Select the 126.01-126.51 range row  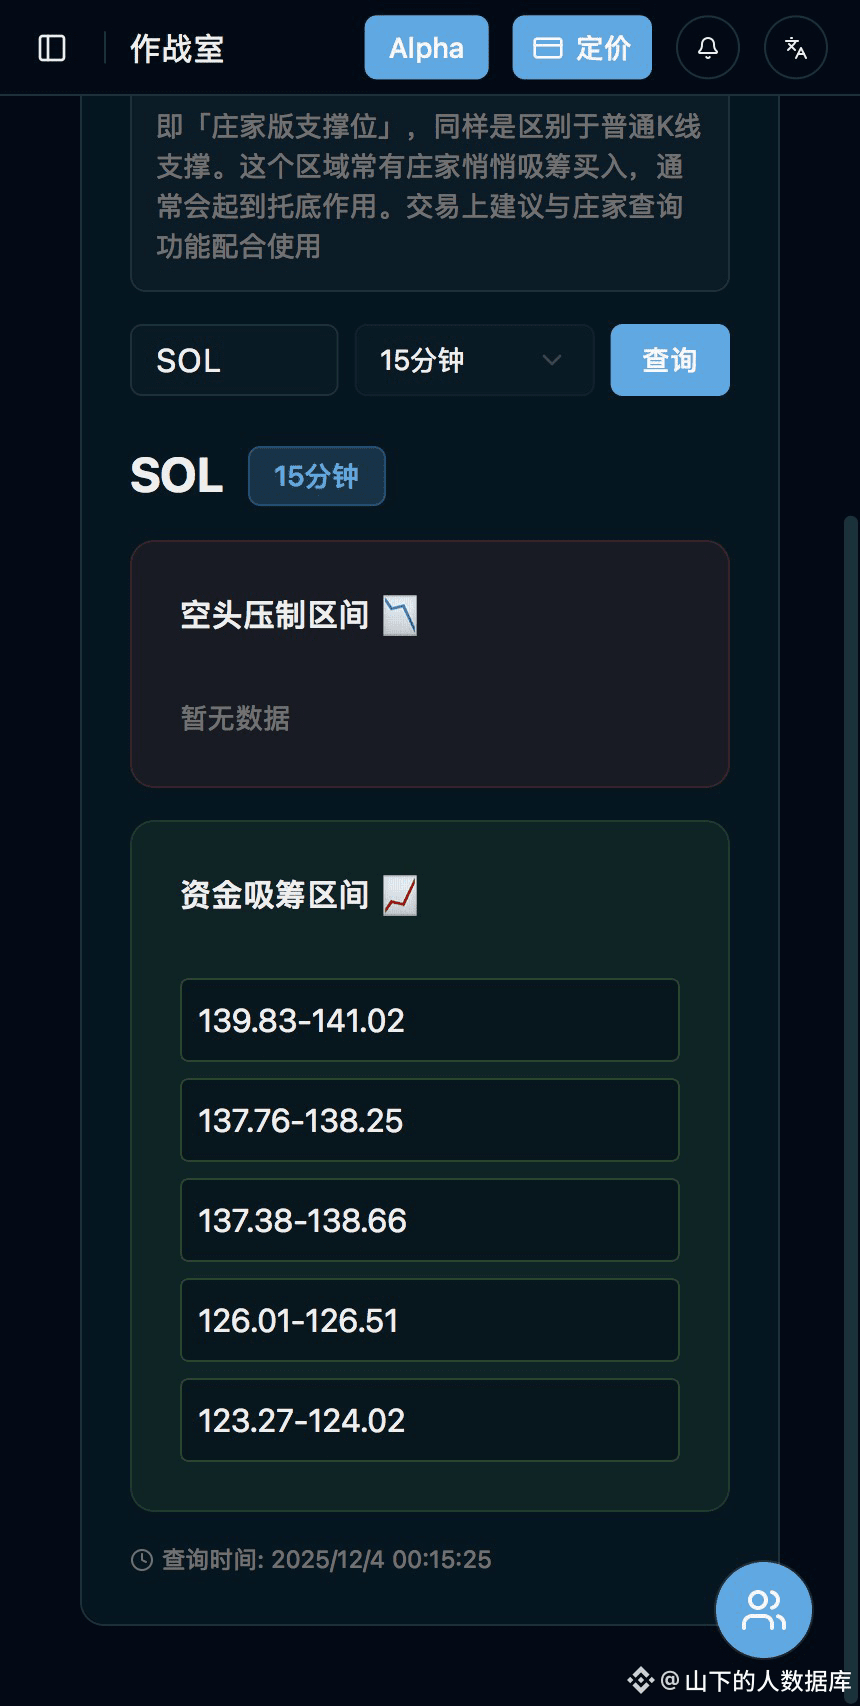pyautogui.click(x=429, y=1320)
